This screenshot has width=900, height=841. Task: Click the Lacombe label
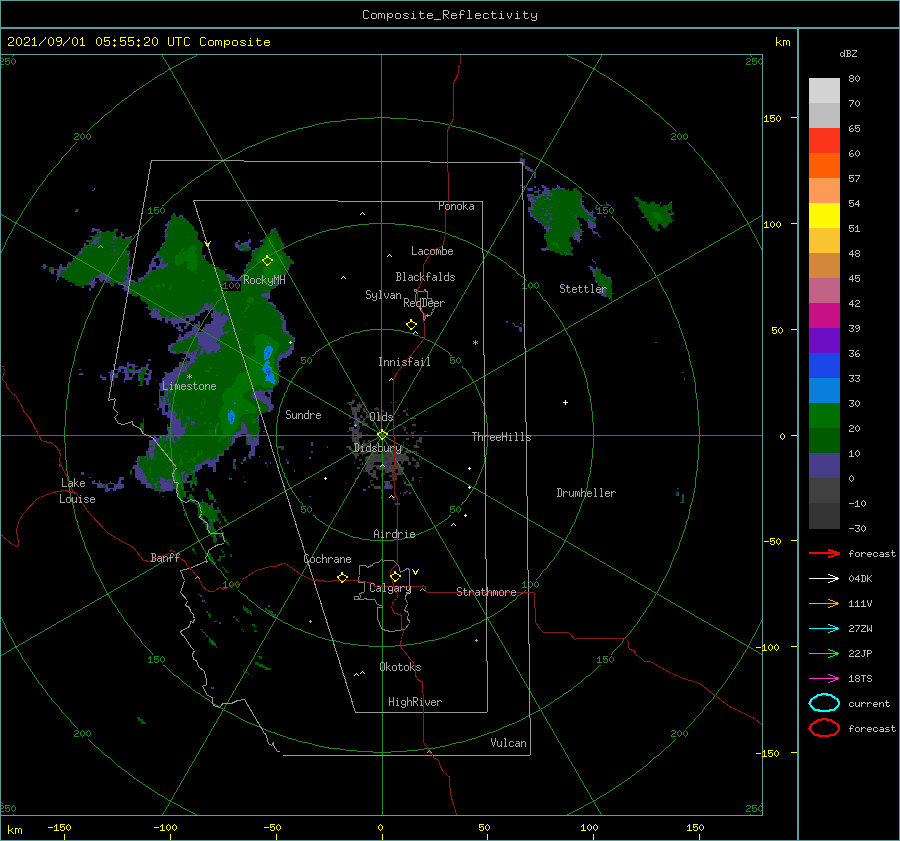[x=432, y=251]
